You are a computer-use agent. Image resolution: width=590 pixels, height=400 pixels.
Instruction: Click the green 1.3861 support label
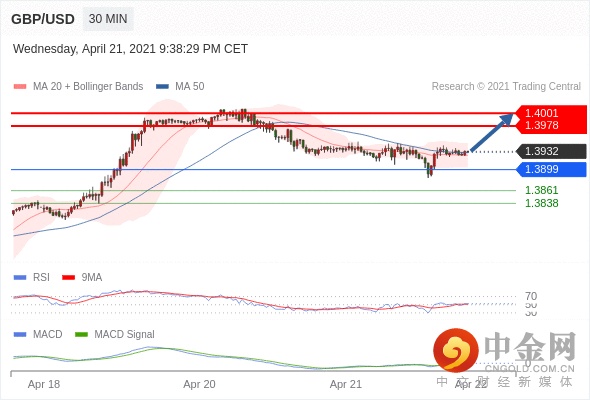(541, 190)
